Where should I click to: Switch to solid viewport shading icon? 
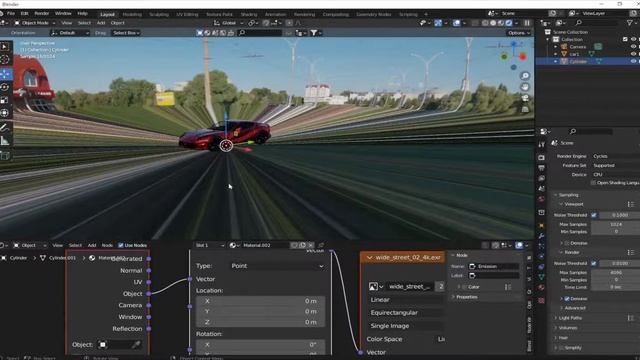tap(493, 23)
